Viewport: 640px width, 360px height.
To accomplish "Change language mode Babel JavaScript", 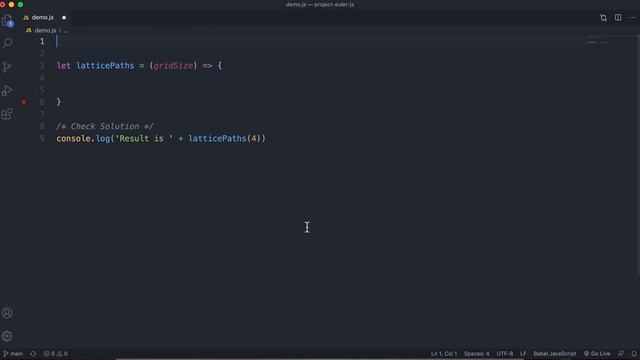I will coord(555,354).
